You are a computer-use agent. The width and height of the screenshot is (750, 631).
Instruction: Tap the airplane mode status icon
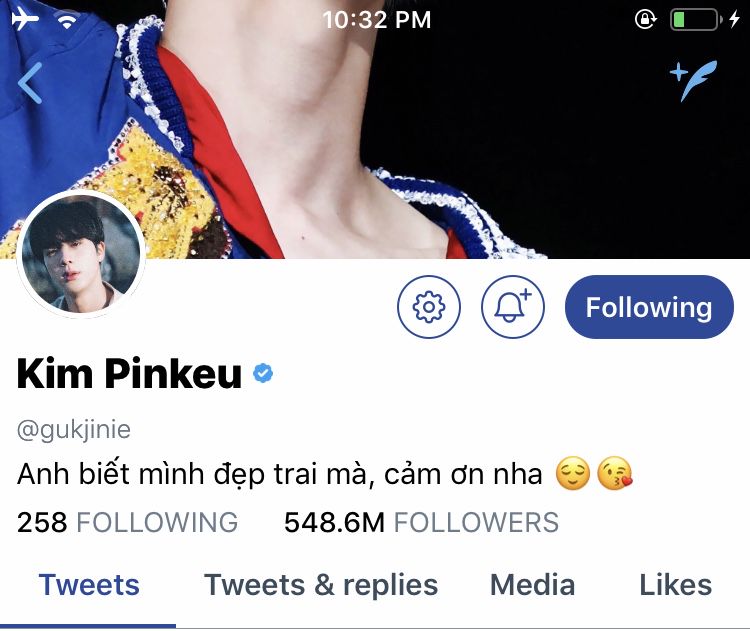(x=25, y=20)
